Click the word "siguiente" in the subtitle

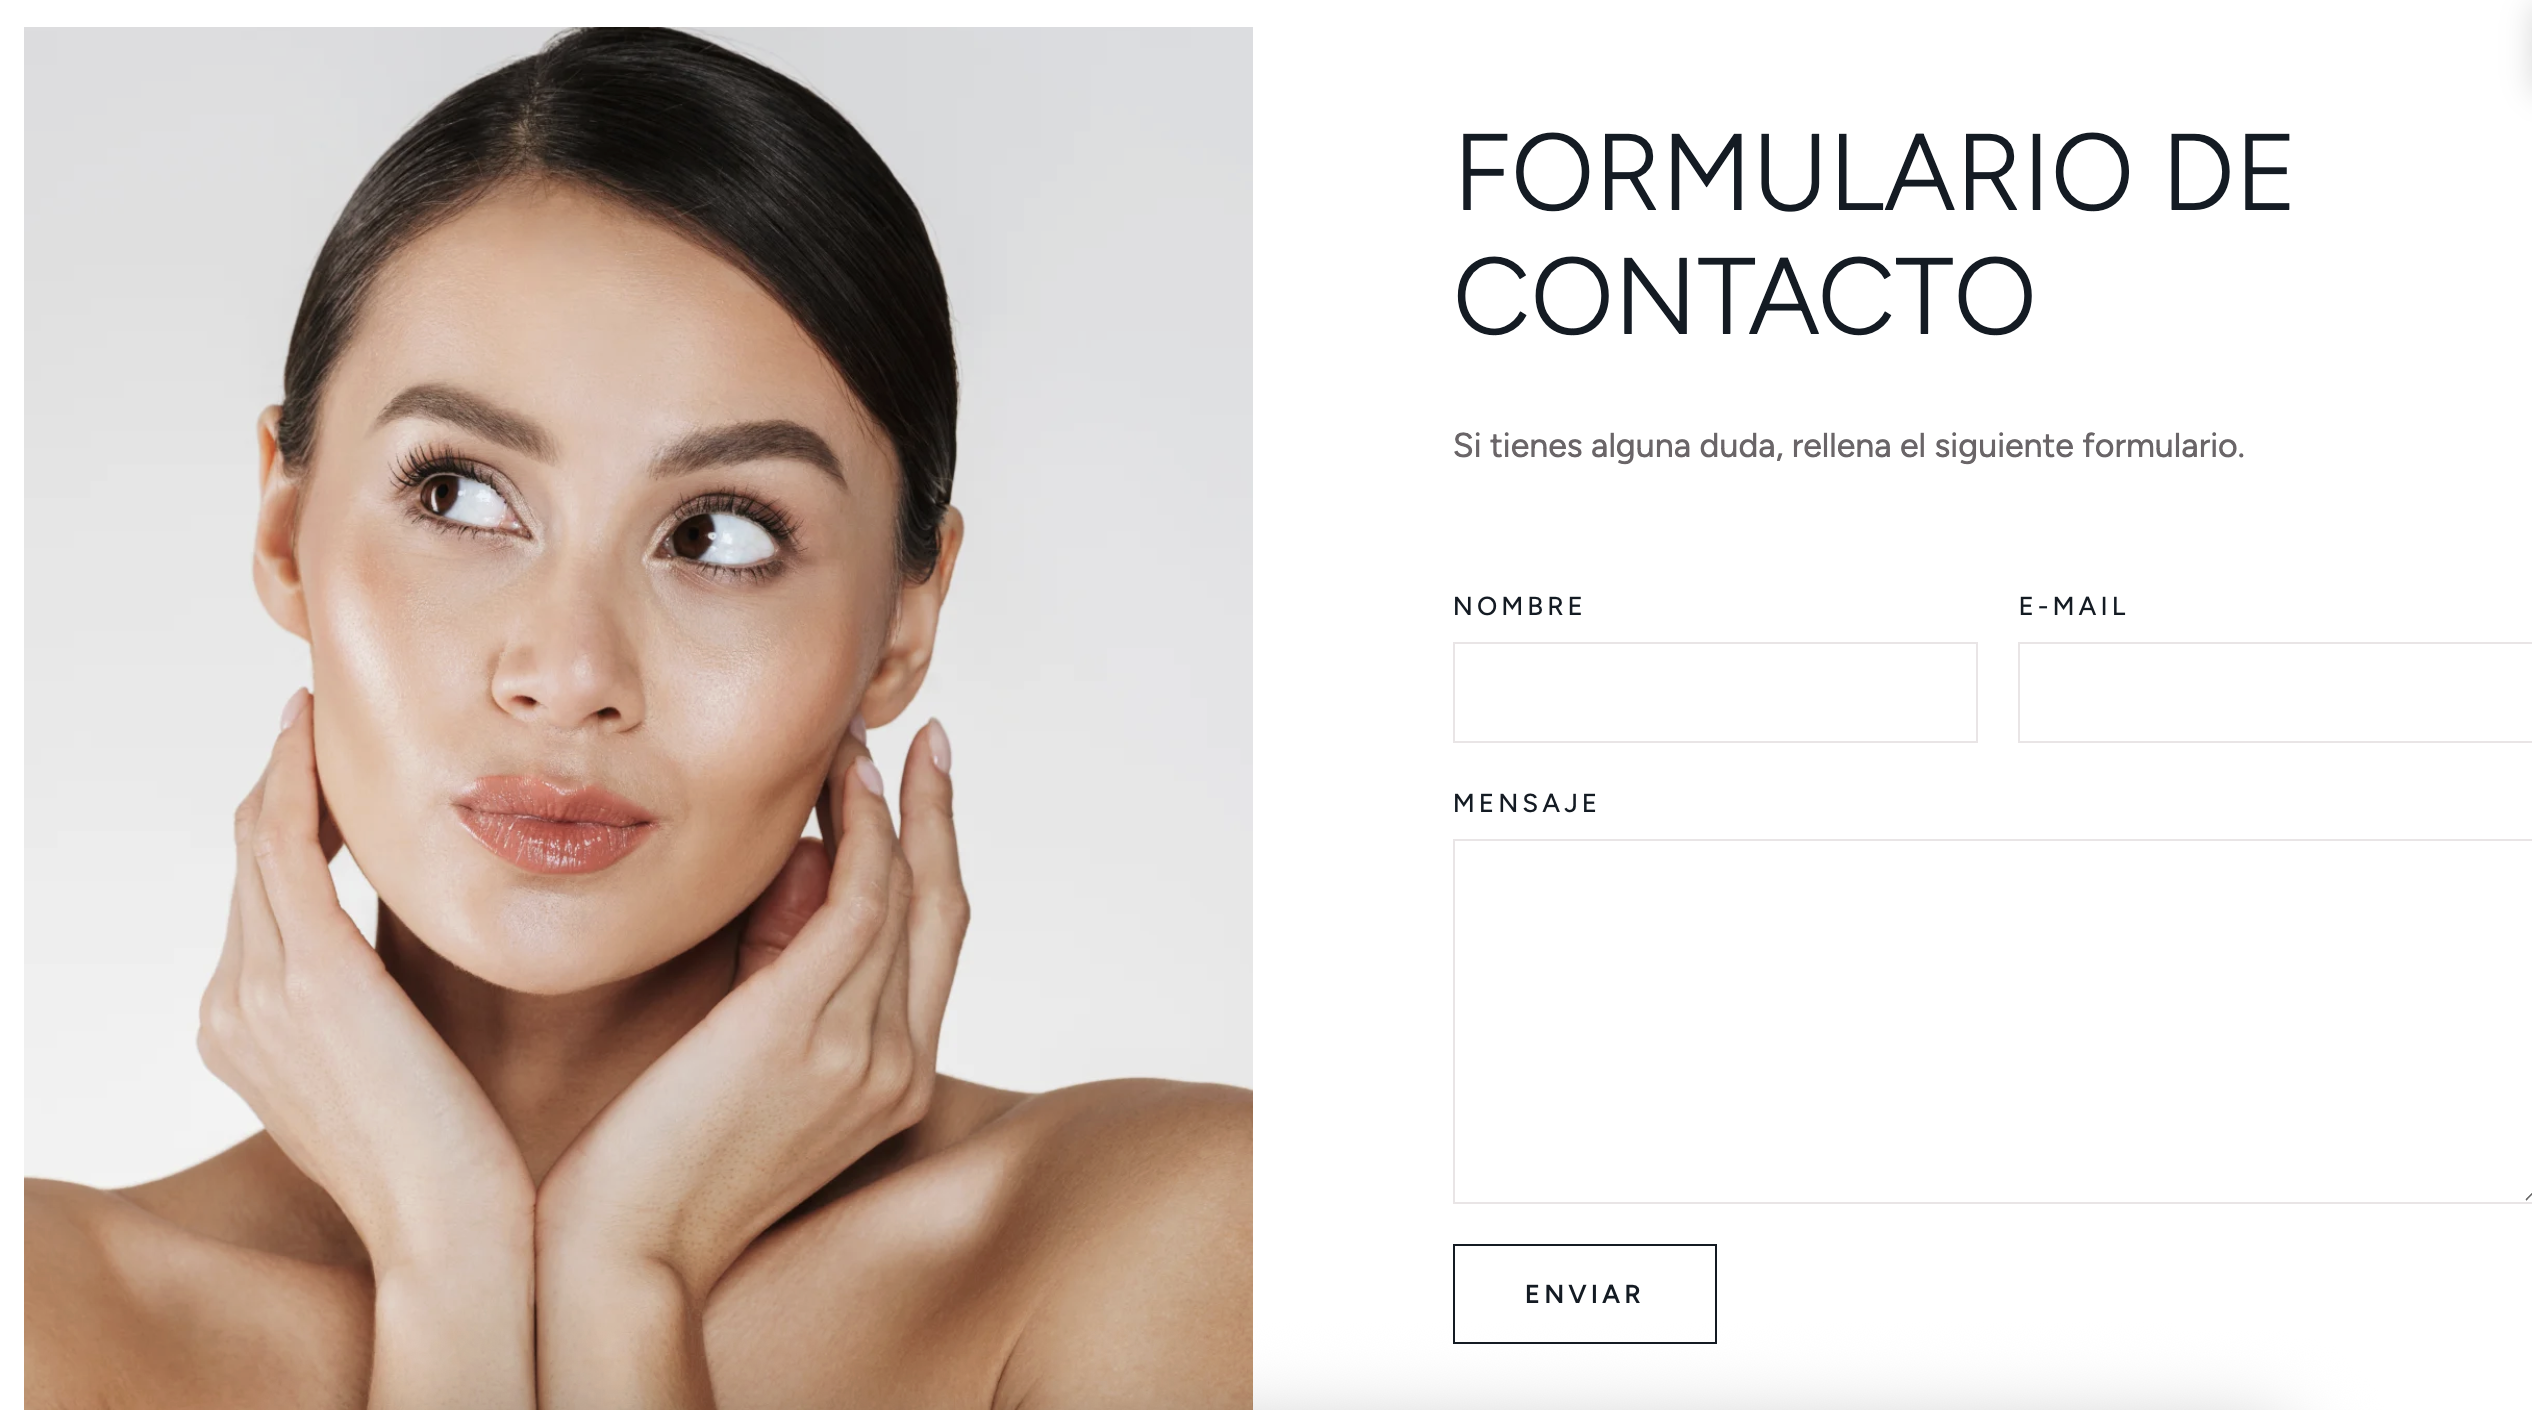click(2004, 447)
